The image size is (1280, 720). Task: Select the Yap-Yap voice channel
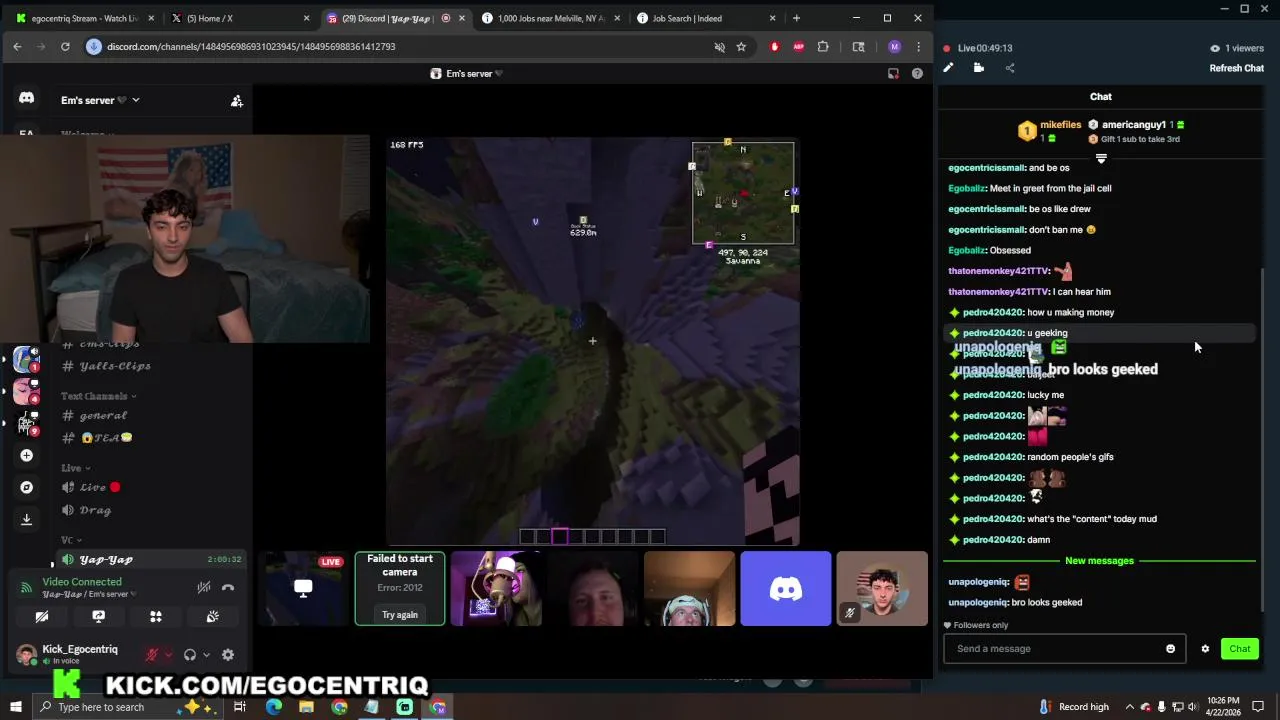point(150,559)
